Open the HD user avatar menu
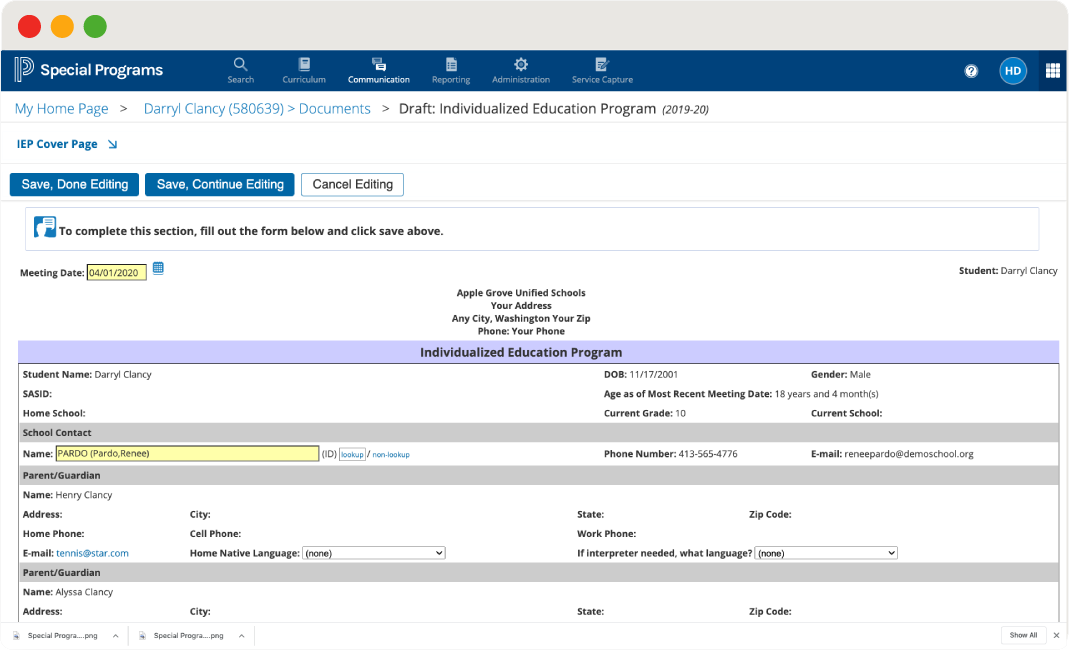Viewport: 1069px width, 650px height. [x=1012, y=70]
